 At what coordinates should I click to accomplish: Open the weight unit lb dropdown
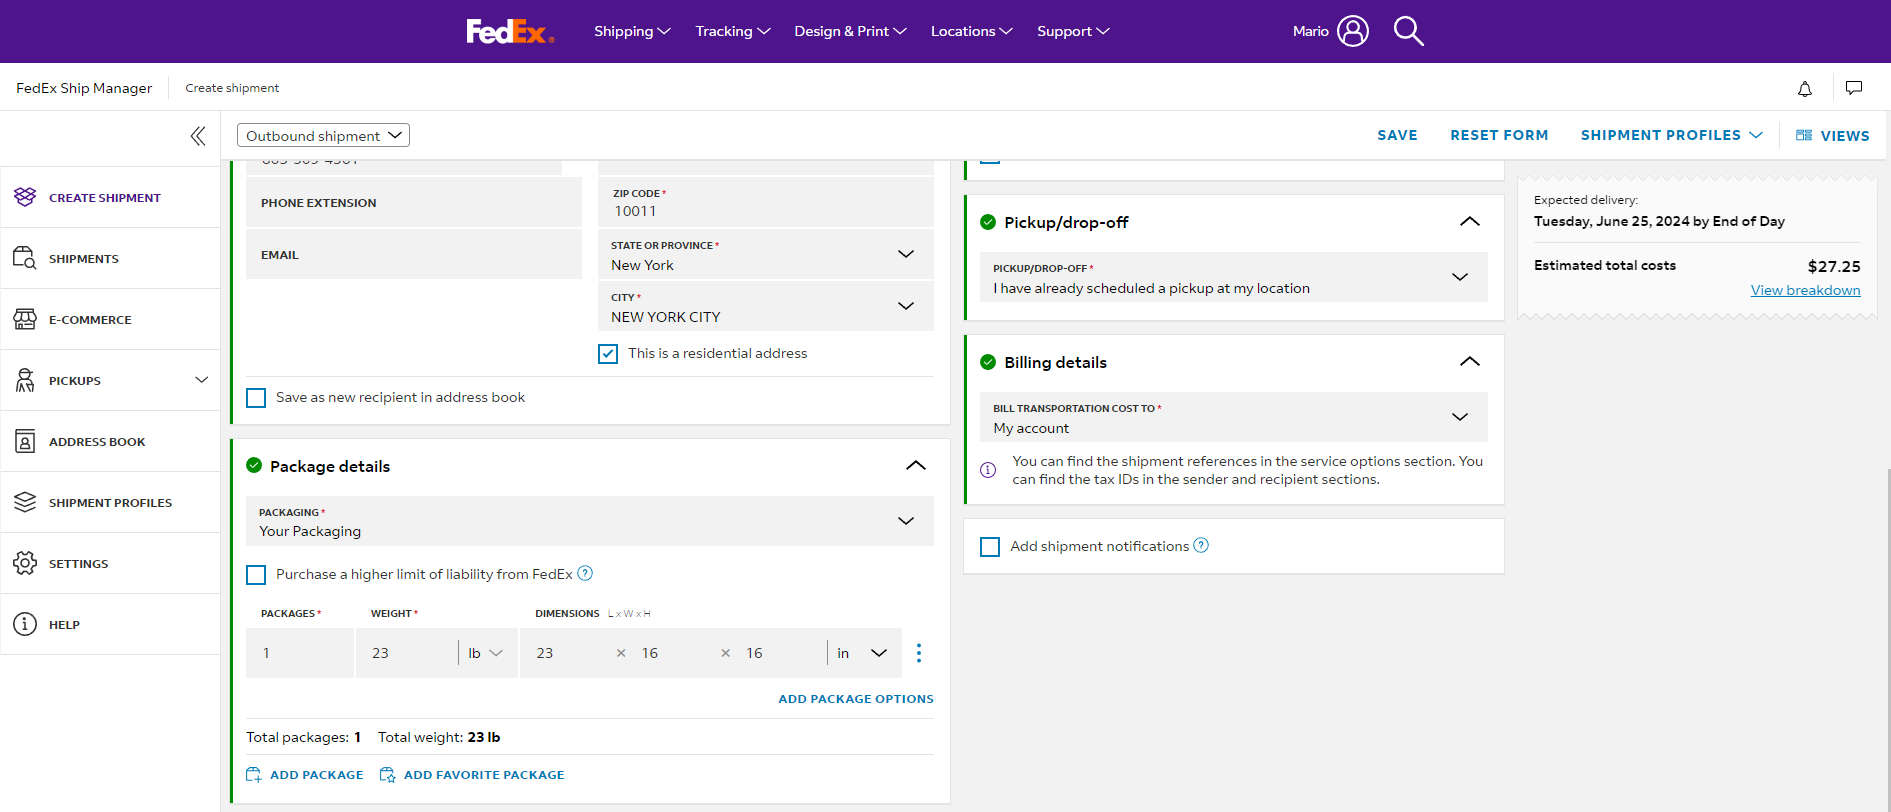click(x=486, y=653)
